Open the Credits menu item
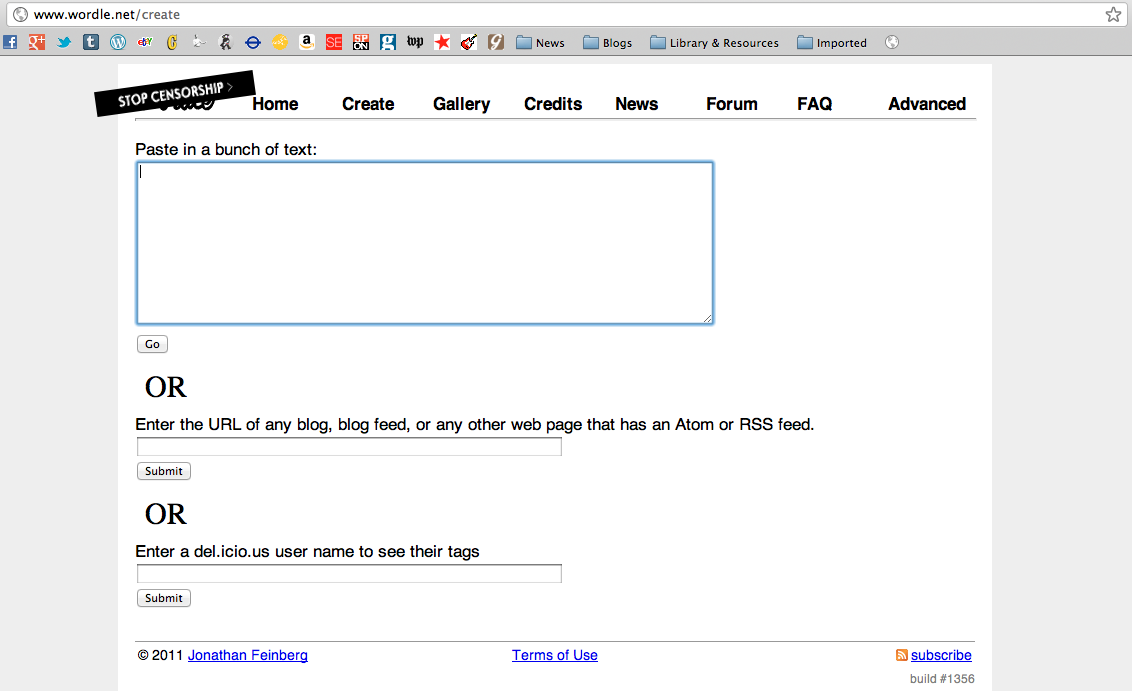Image resolution: width=1132 pixels, height=691 pixels. click(553, 104)
